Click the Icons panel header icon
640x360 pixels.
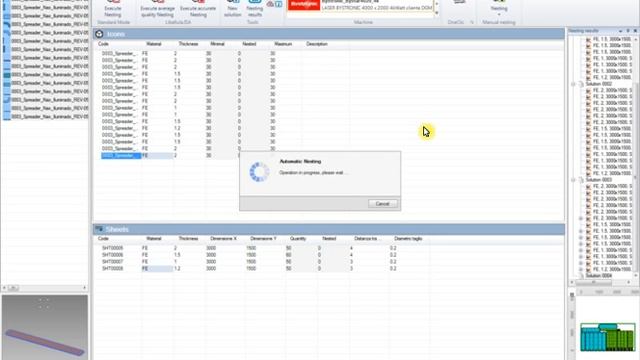(x=99, y=34)
